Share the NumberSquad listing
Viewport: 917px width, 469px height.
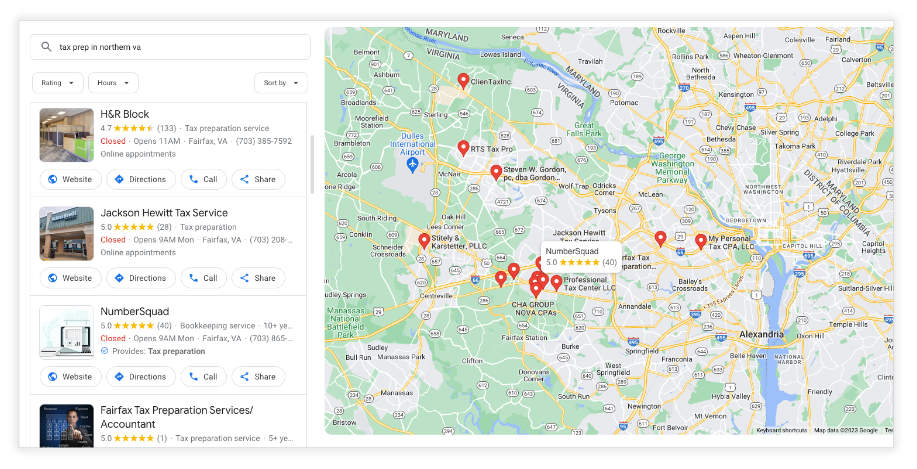[x=258, y=377]
